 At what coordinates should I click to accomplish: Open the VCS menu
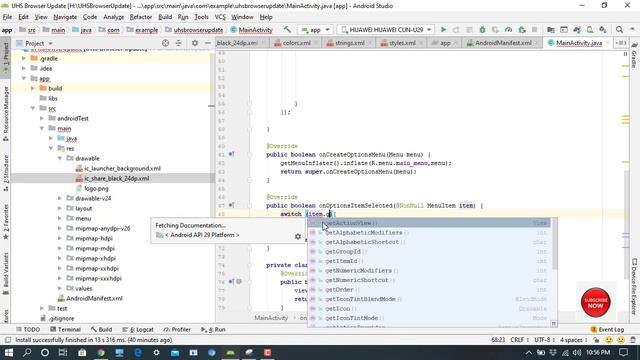[220, 17]
